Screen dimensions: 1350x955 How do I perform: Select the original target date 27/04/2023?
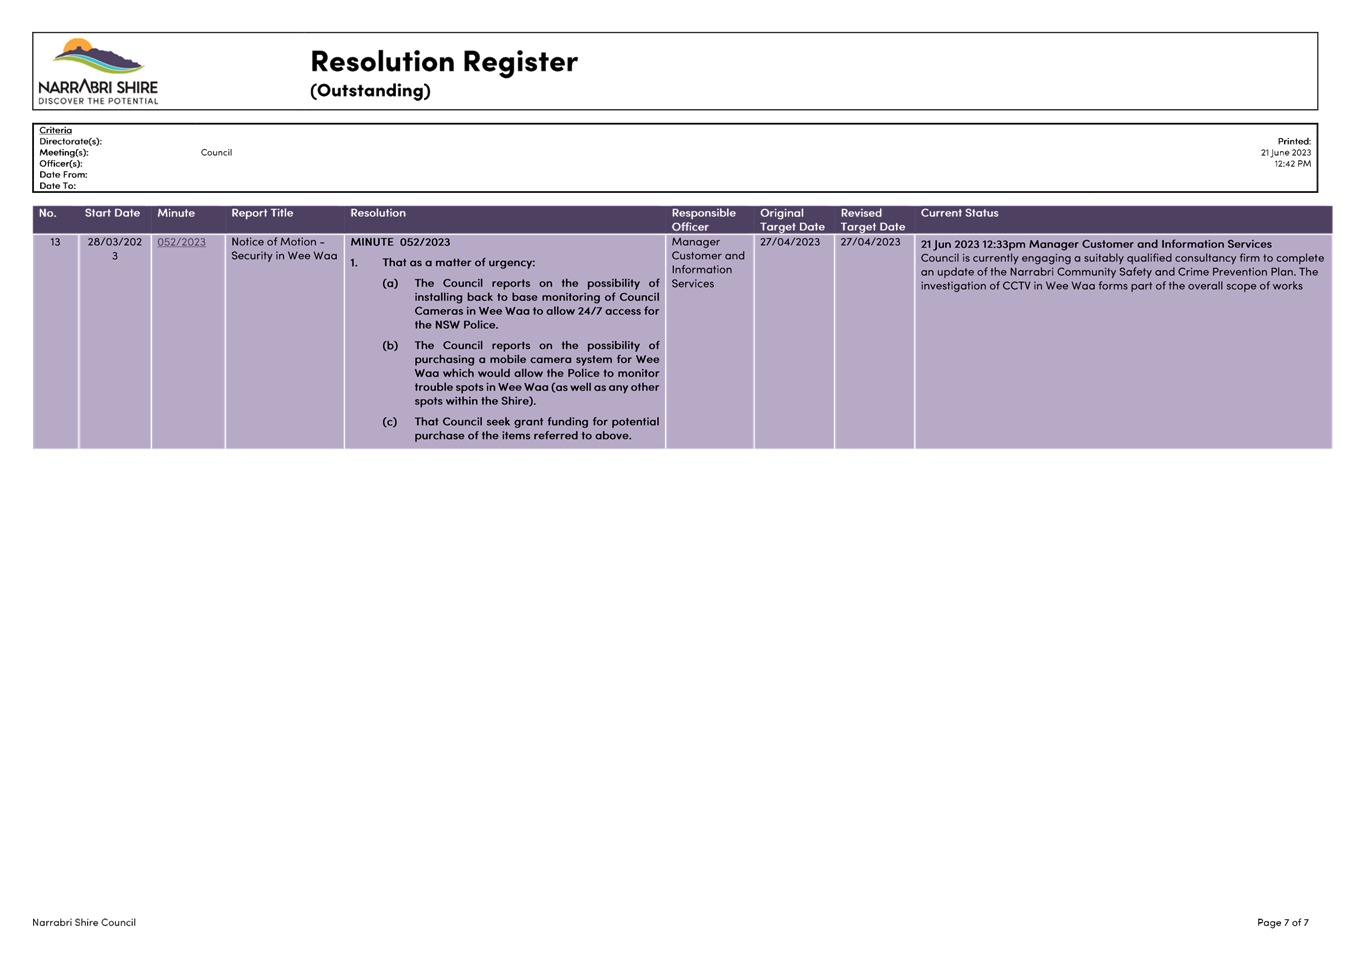[790, 242]
